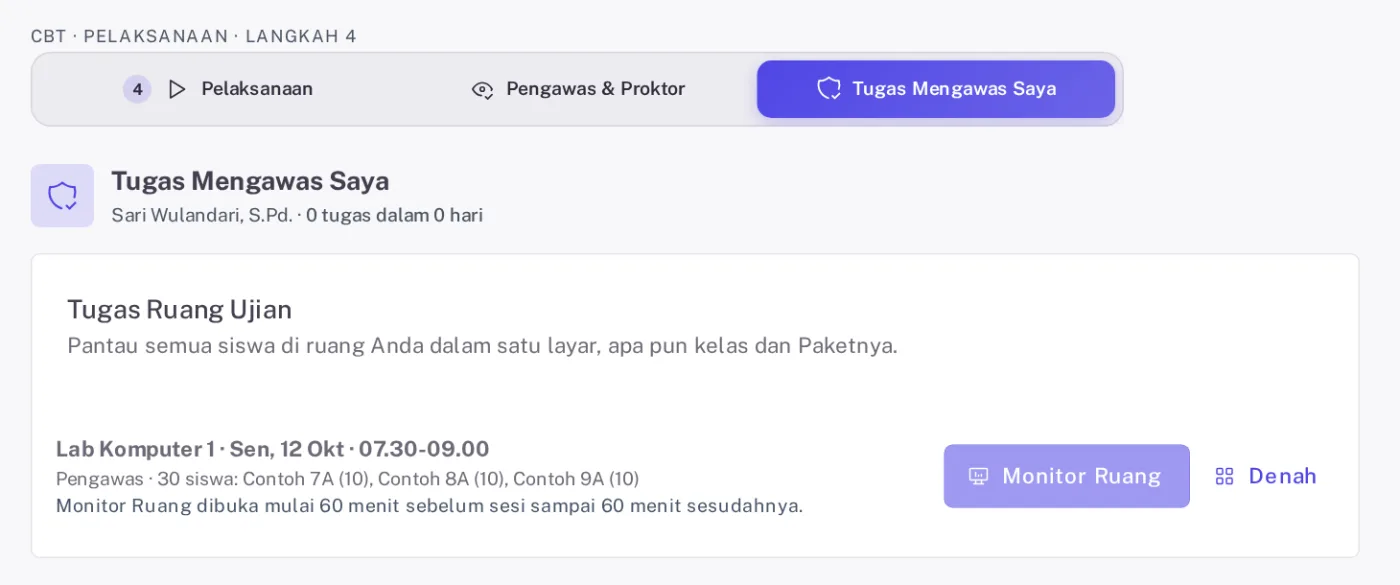The image size is (1400, 585).
Task: Click the CBT Pelaksanaan Langkah 4 breadcrumb
Action: (x=194, y=36)
